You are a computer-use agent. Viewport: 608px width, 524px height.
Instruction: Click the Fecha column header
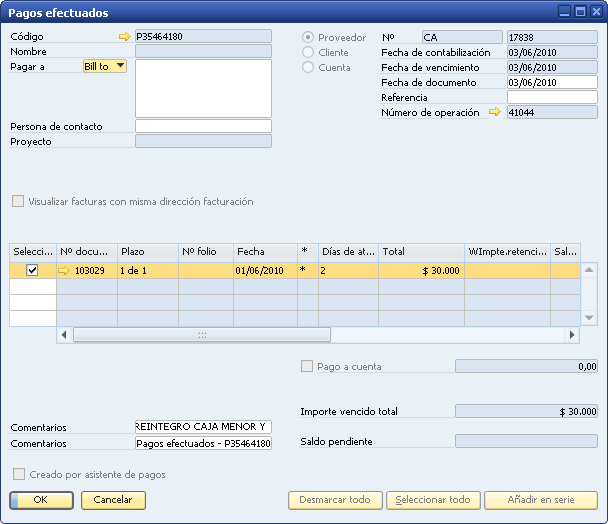tap(264, 251)
